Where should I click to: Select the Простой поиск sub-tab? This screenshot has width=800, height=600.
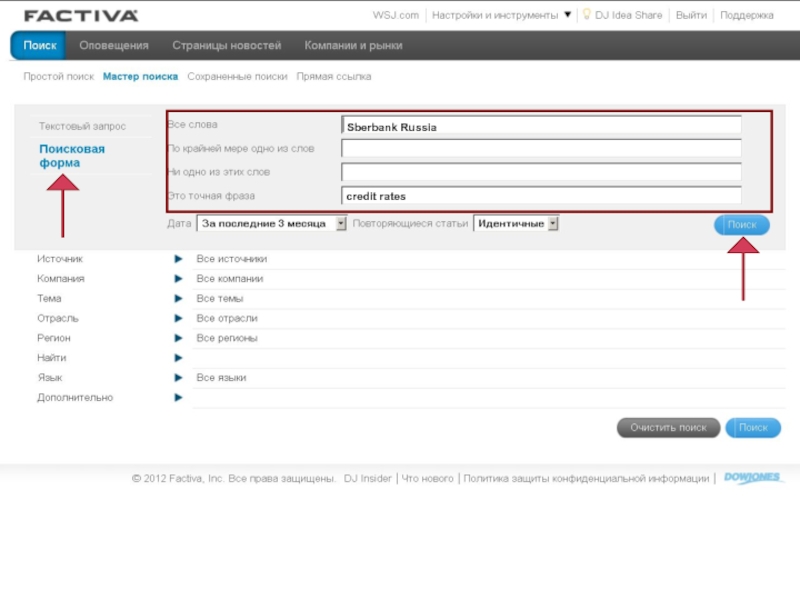tap(59, 77)
